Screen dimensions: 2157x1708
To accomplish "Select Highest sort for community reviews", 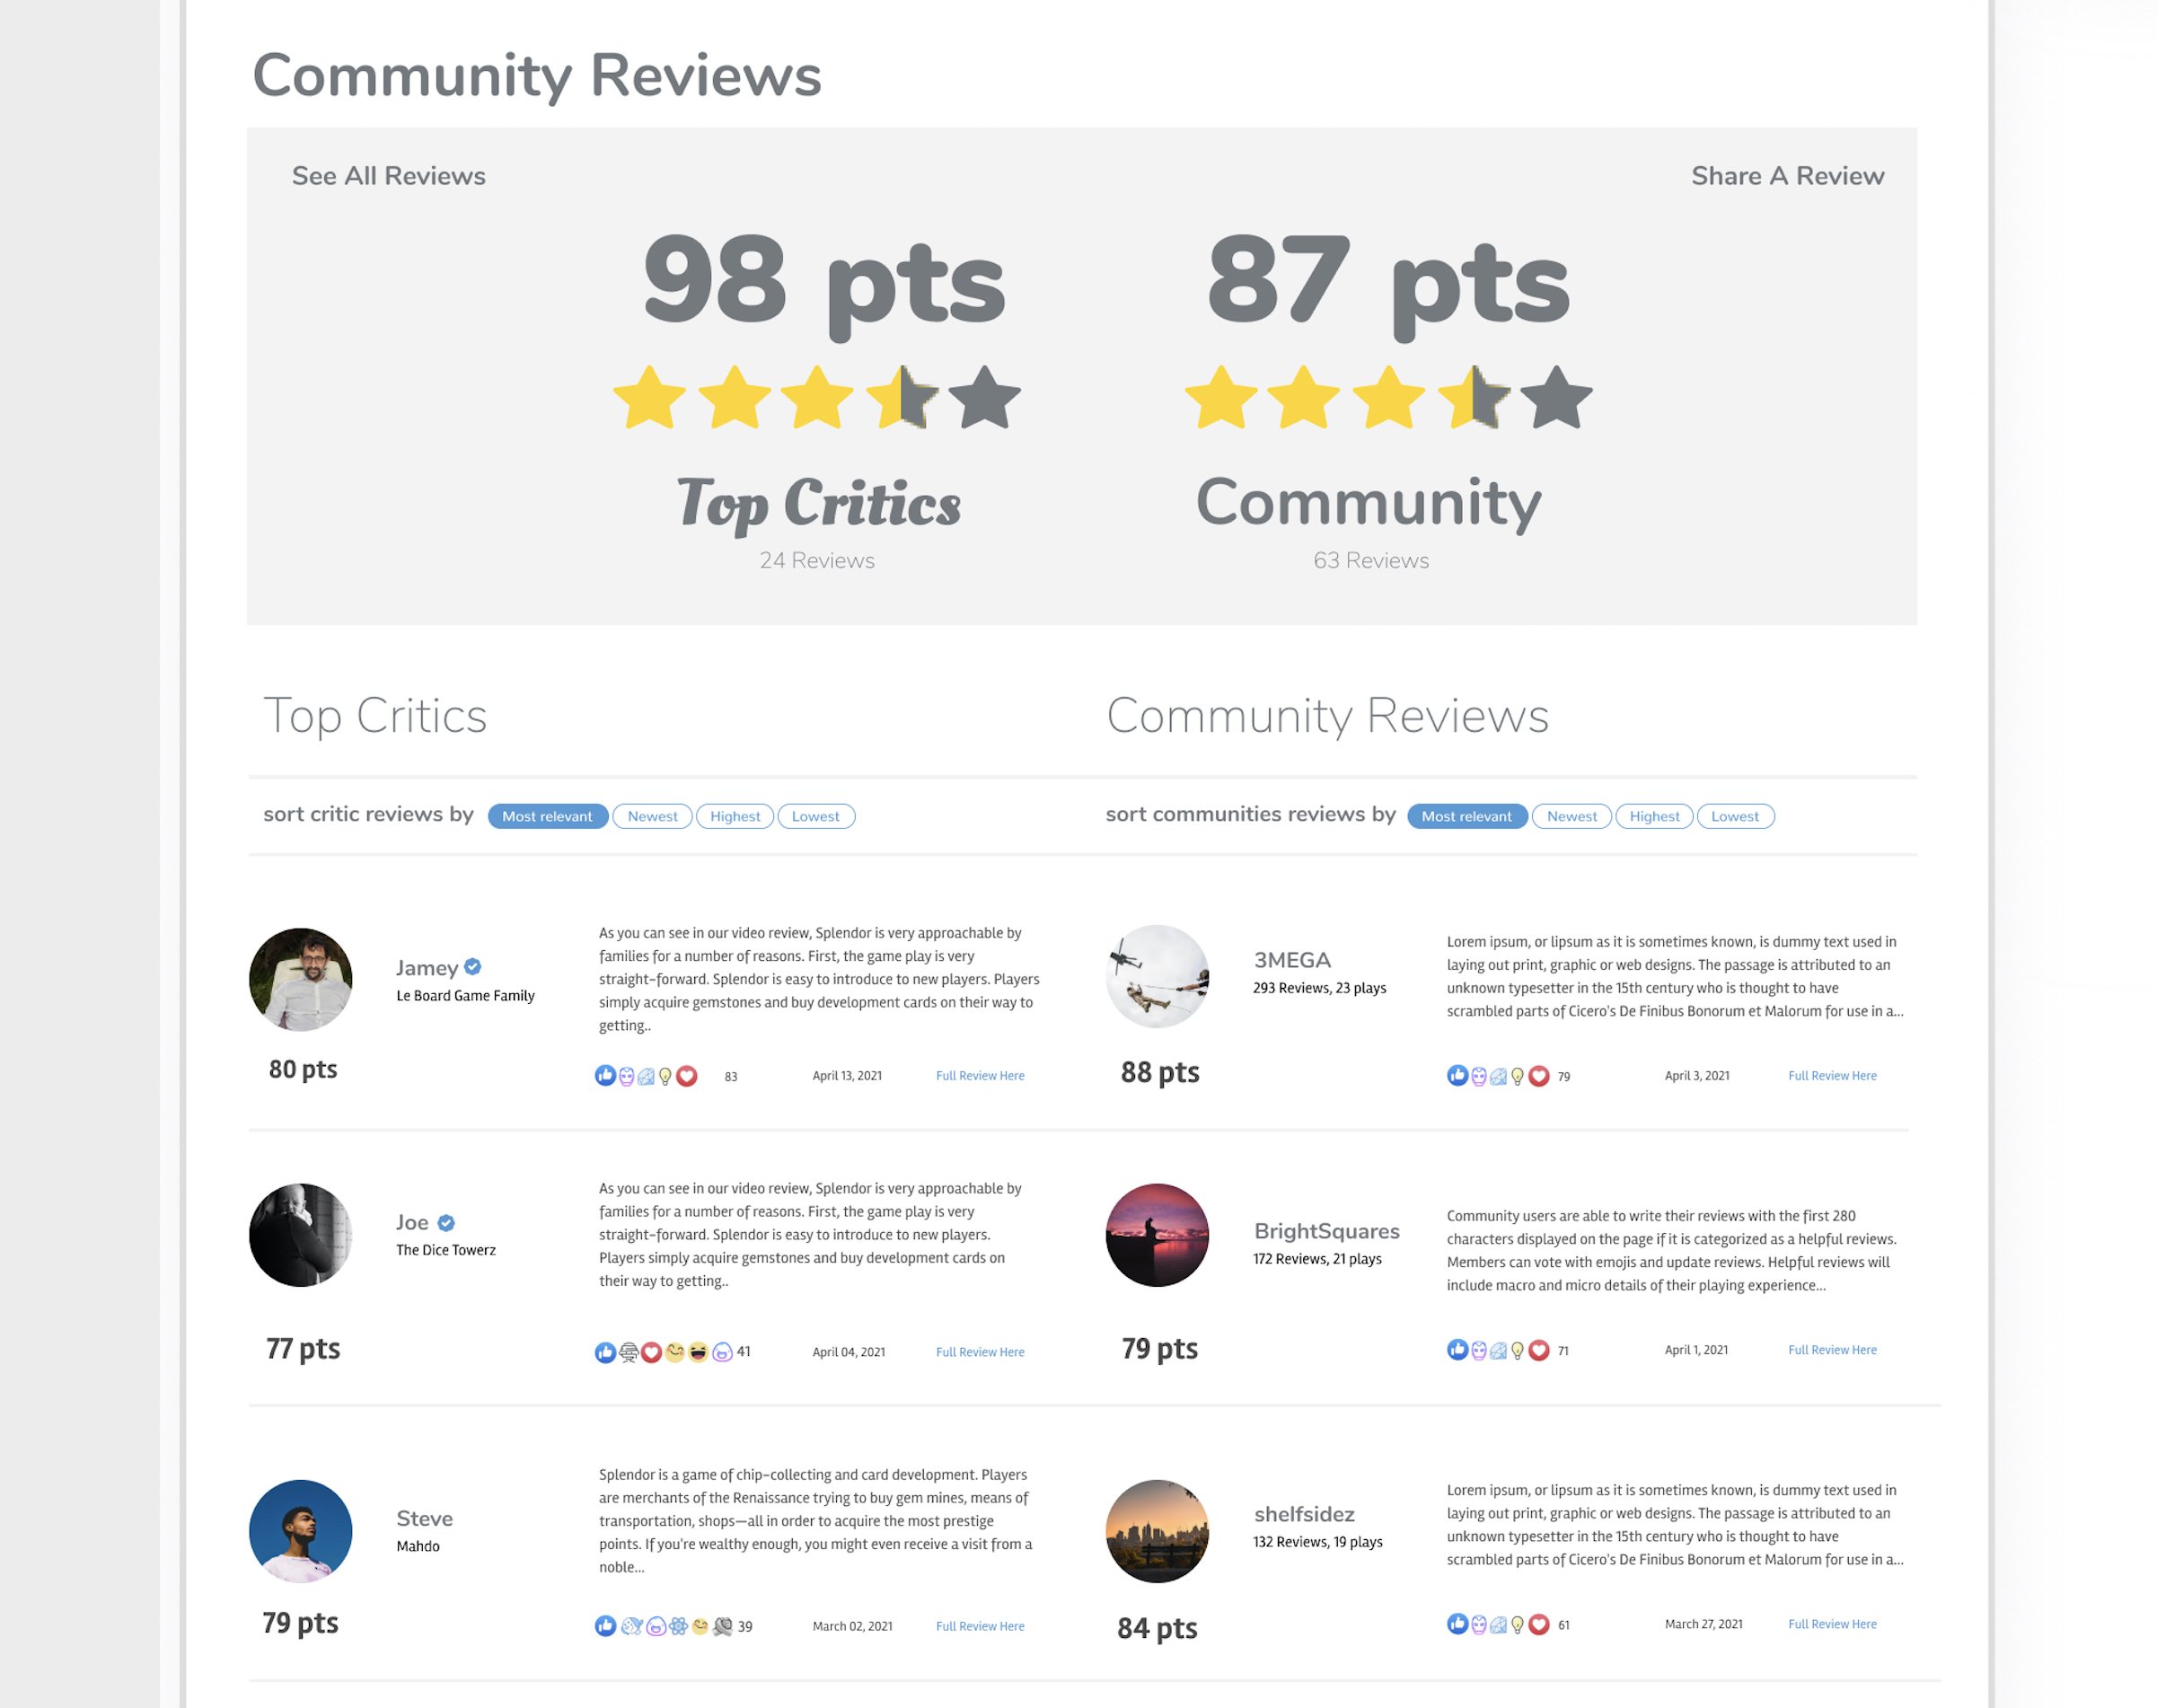I will 1652,815.
